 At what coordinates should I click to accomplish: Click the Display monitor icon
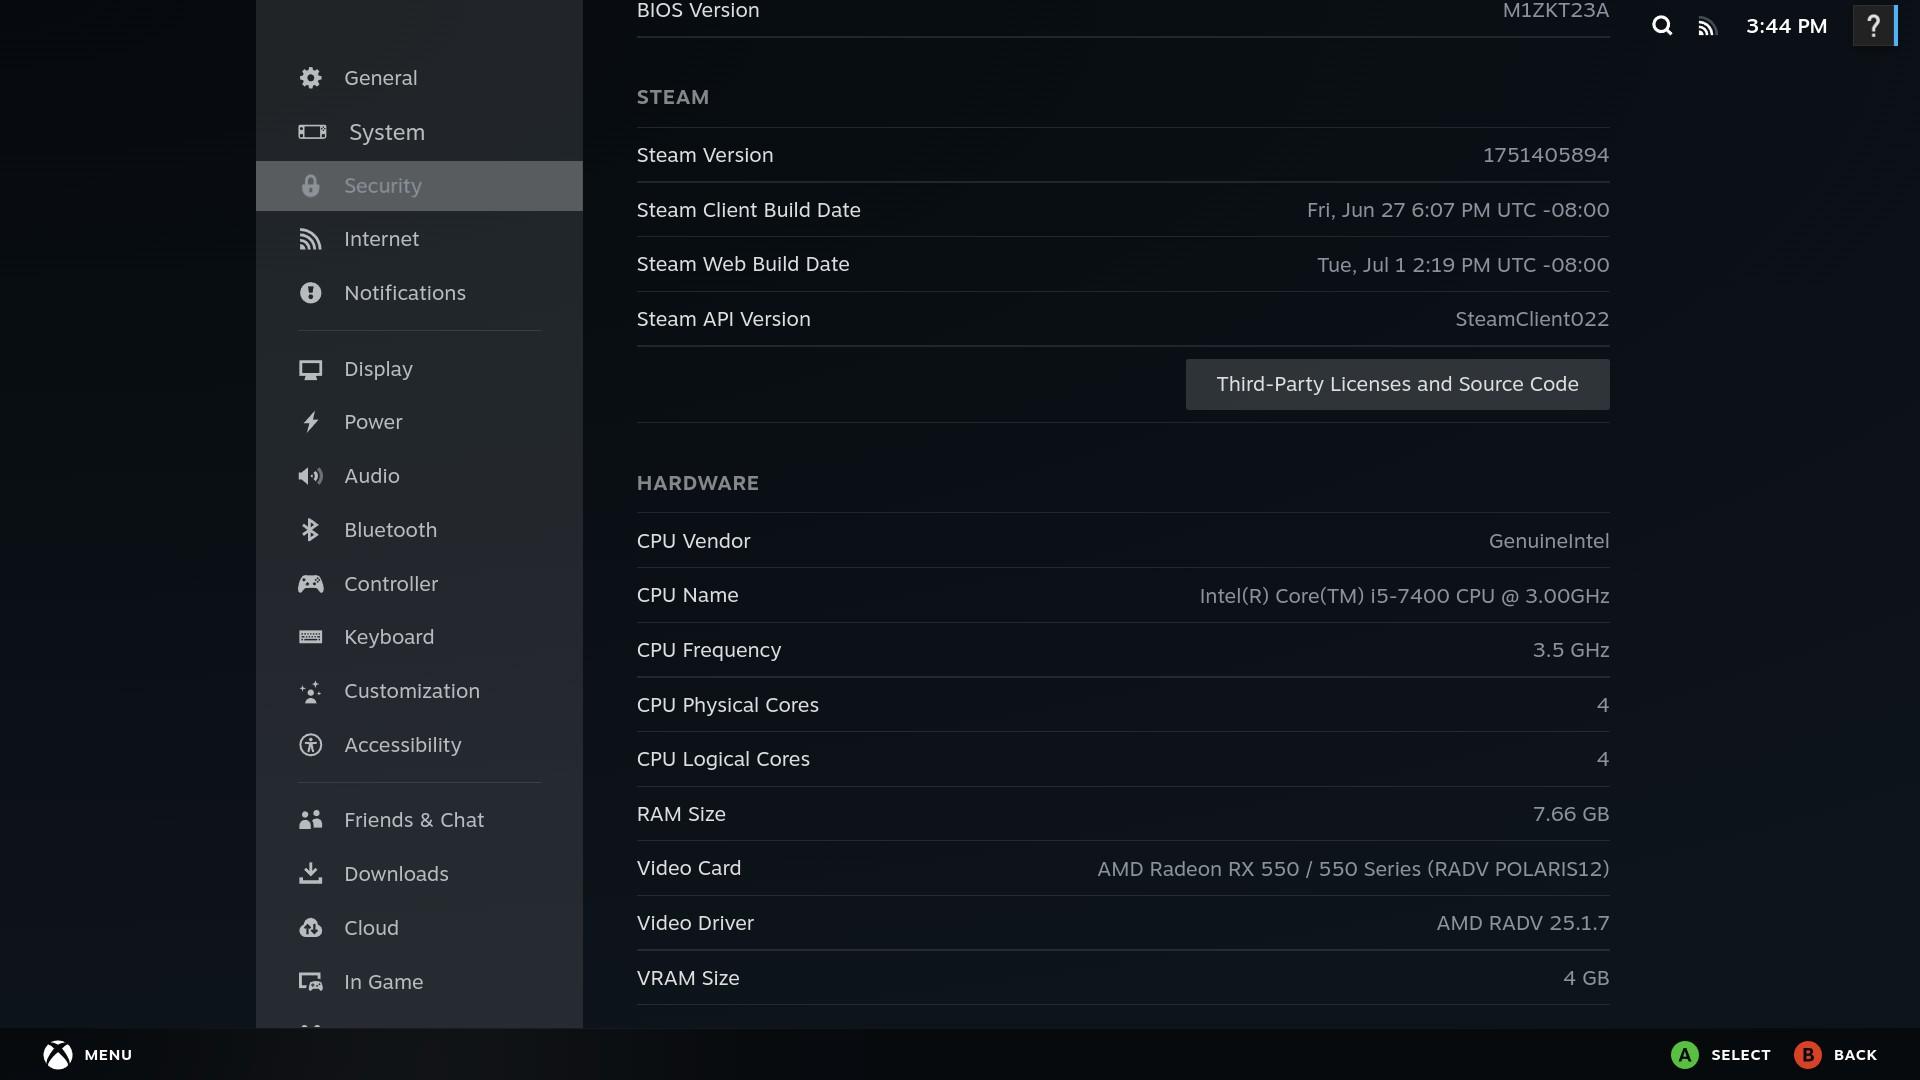[x=311, y=369]
